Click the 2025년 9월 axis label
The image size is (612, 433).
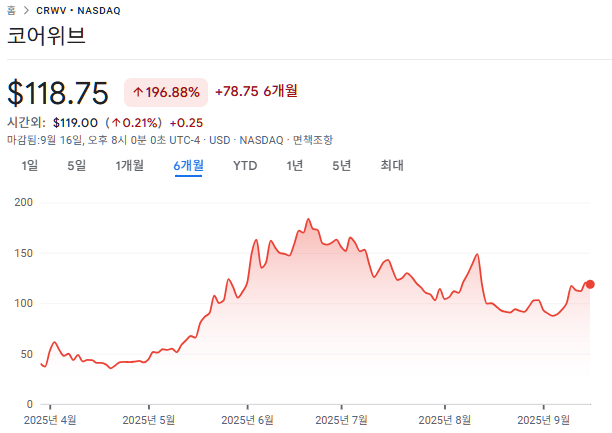tap(543, 420)
